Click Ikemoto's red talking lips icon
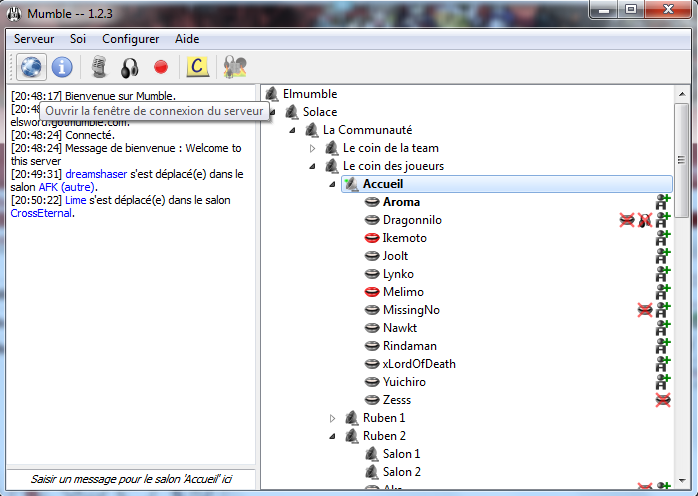Viewport: 698px width, 496px height. [372, 238]
